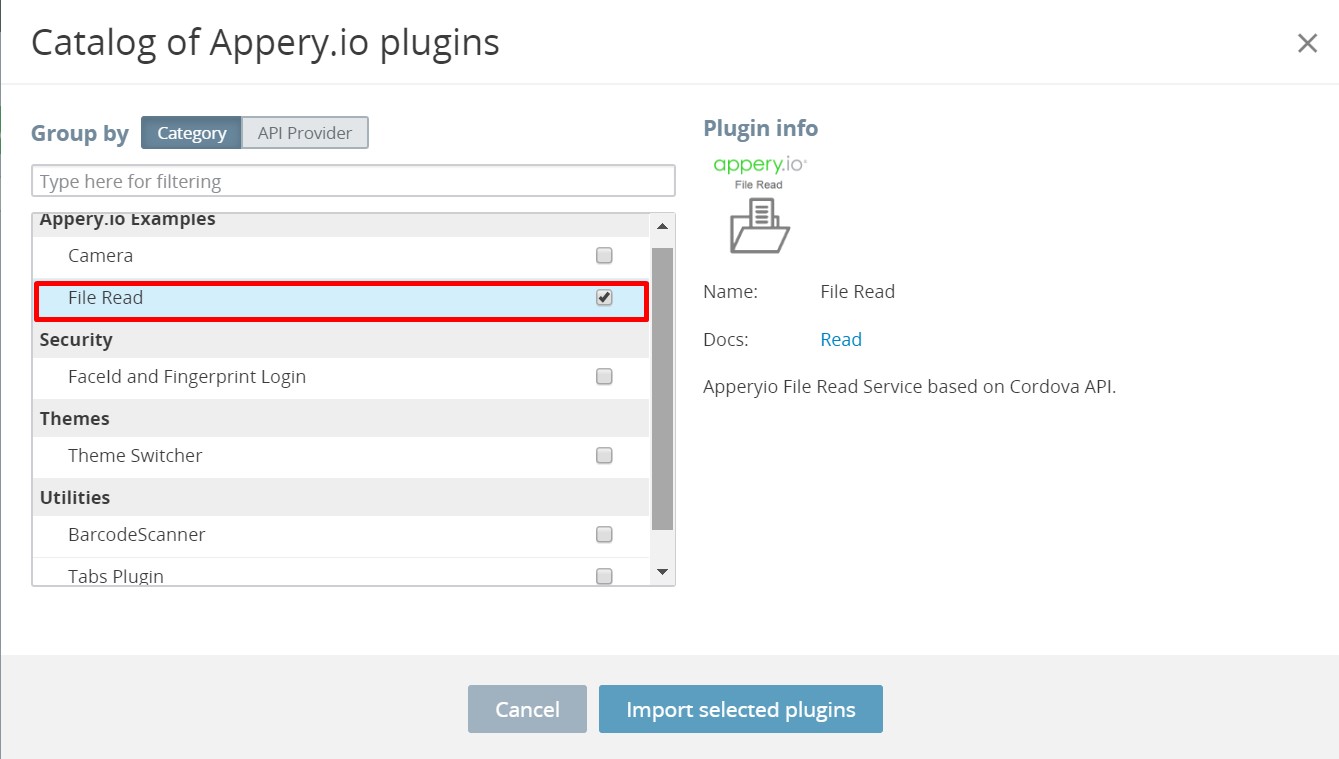Screen dimensions: 1339x759
Task: Click the plugin filter text field
Action: [x=353, y=181]
